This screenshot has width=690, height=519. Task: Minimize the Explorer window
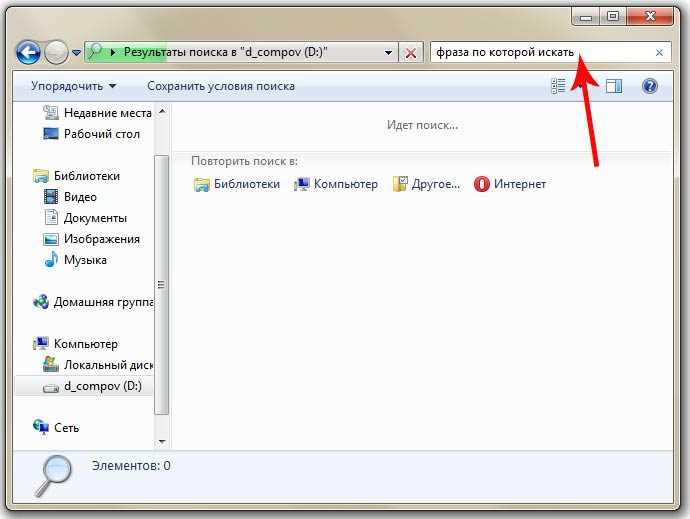[x=586, y=17]
